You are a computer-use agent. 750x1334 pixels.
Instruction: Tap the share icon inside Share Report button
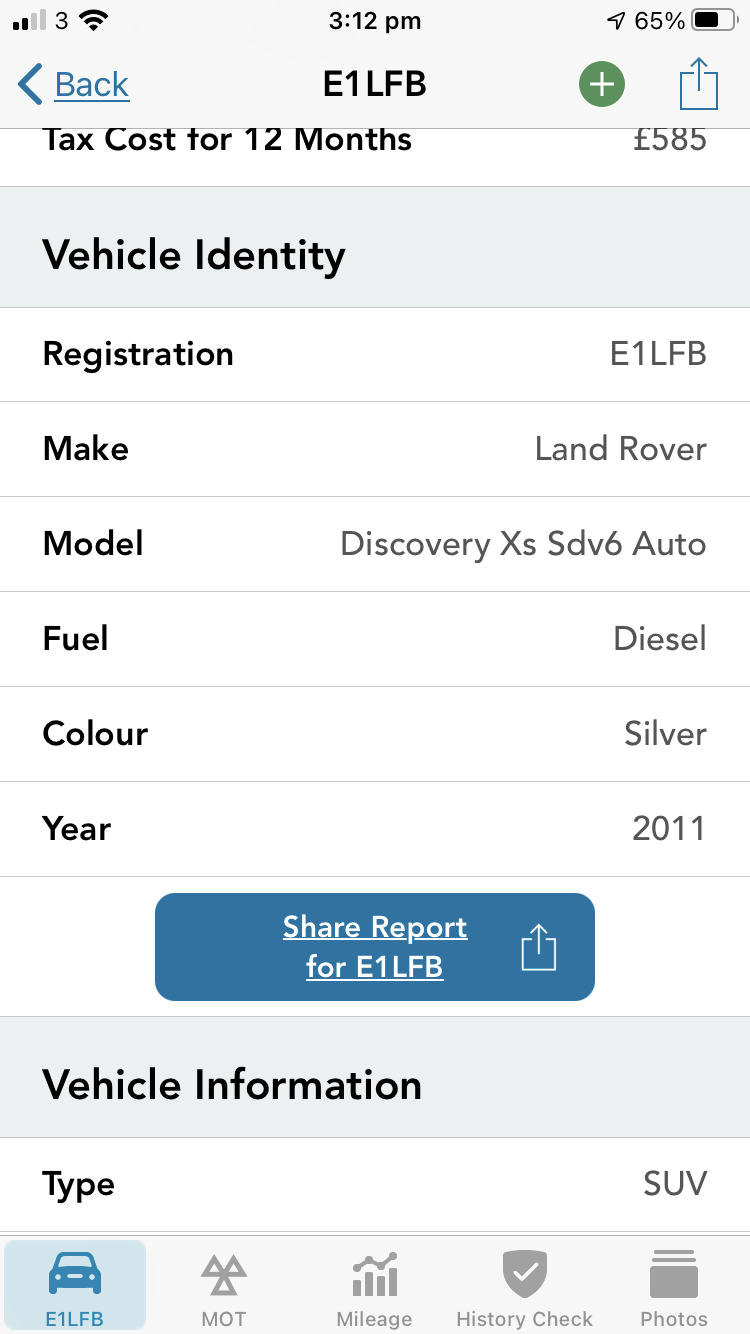538,947
